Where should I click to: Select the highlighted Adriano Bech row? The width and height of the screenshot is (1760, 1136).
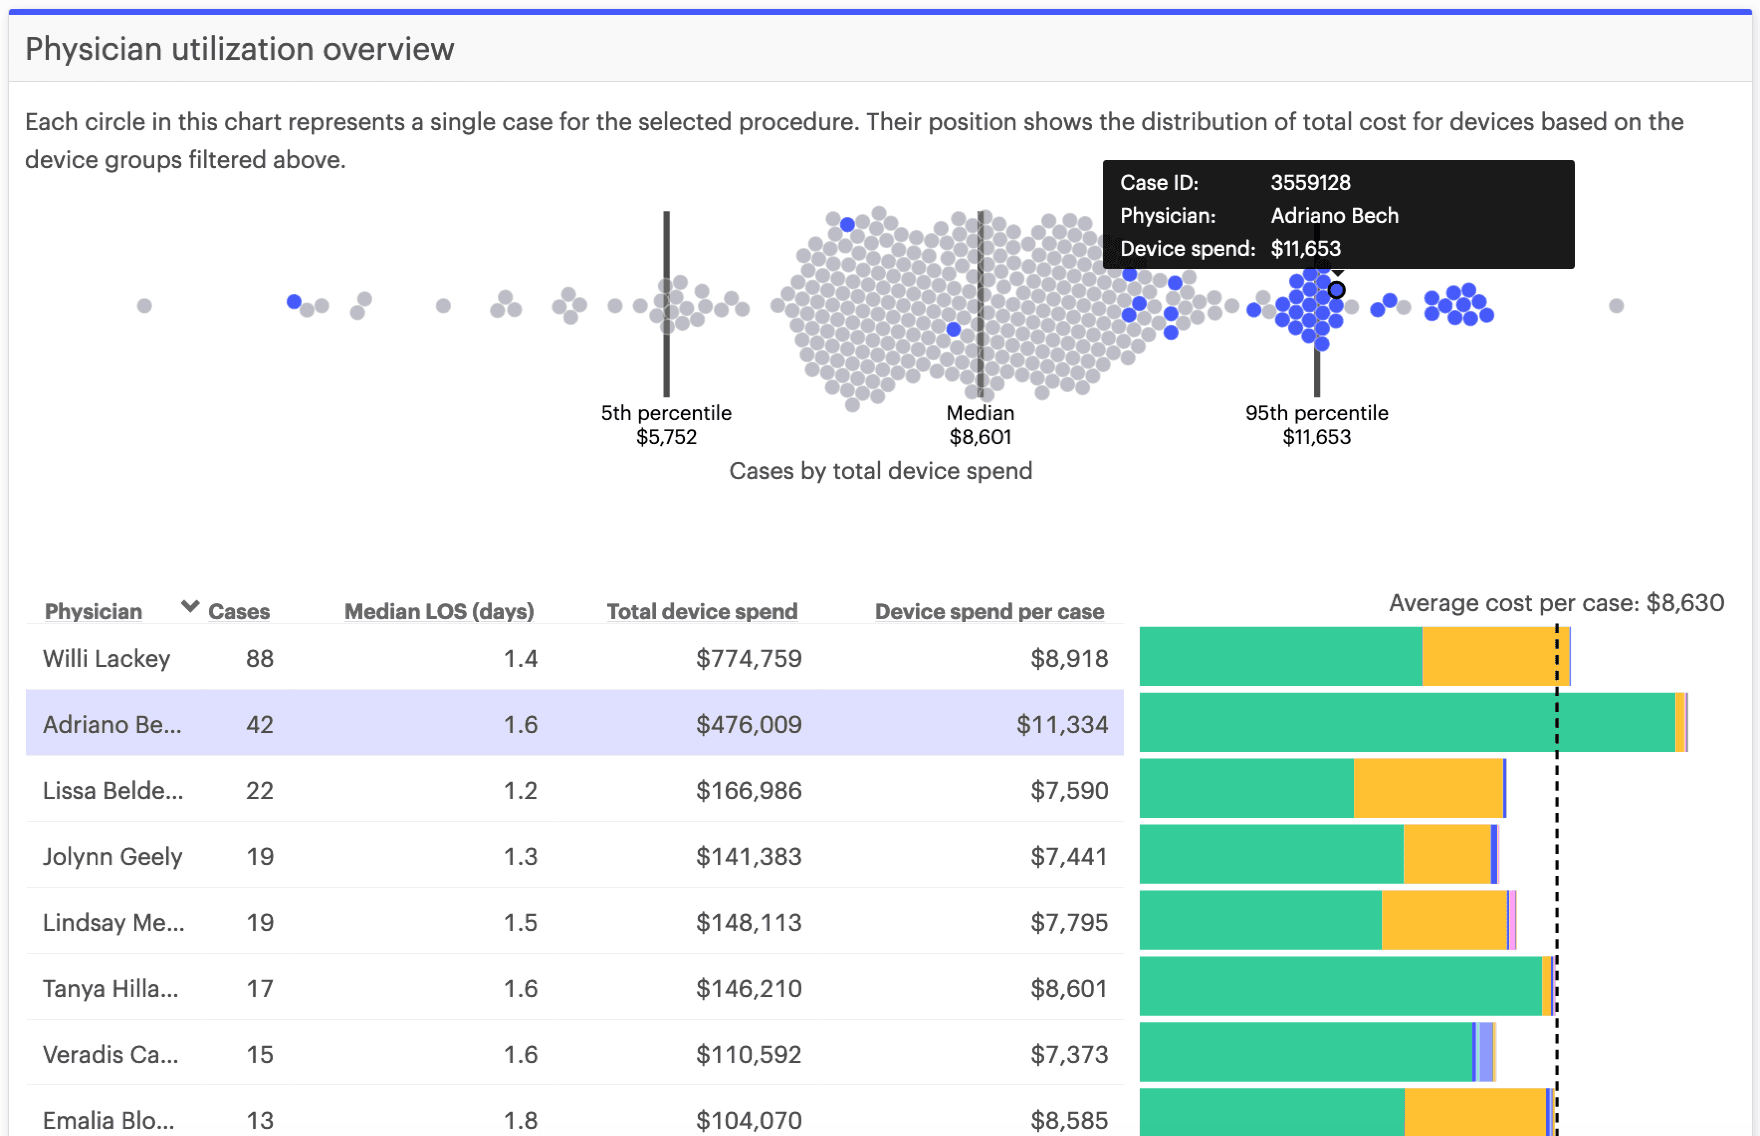(574, 724)
